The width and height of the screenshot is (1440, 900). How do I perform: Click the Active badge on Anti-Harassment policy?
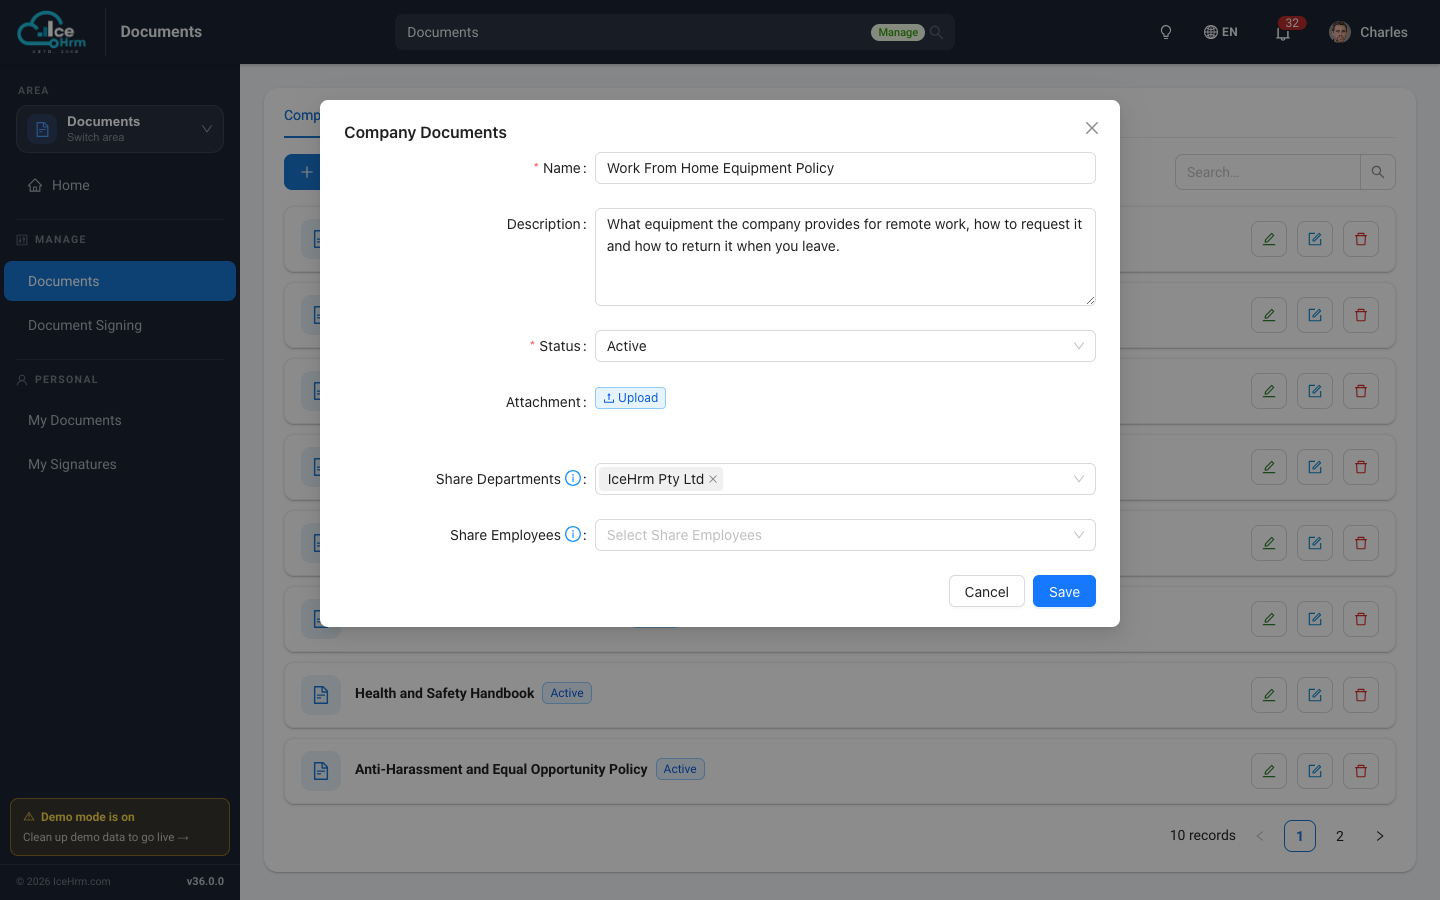pyautogui.click(x=680, y=769)
